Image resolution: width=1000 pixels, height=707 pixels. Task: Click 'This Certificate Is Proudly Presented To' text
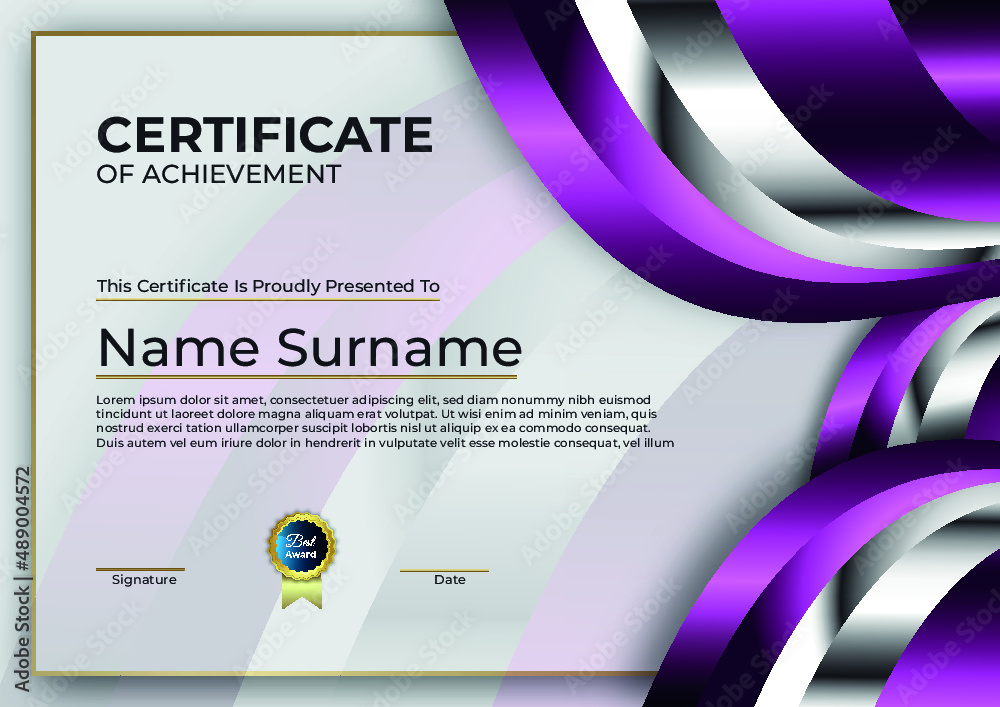pyautogui.click(x=268, y=286)
